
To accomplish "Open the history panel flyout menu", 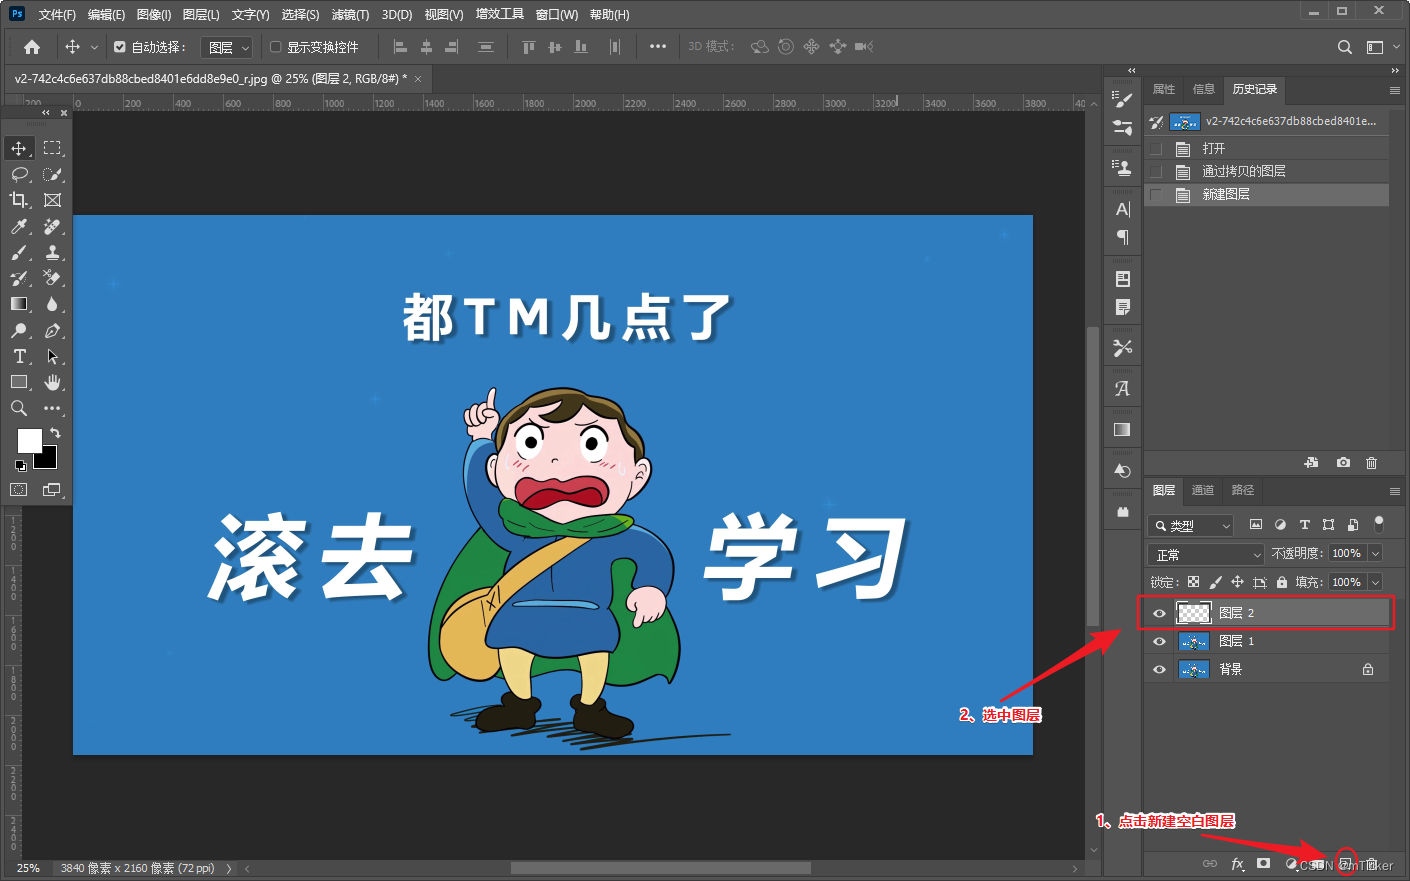I will point(1394,90).
